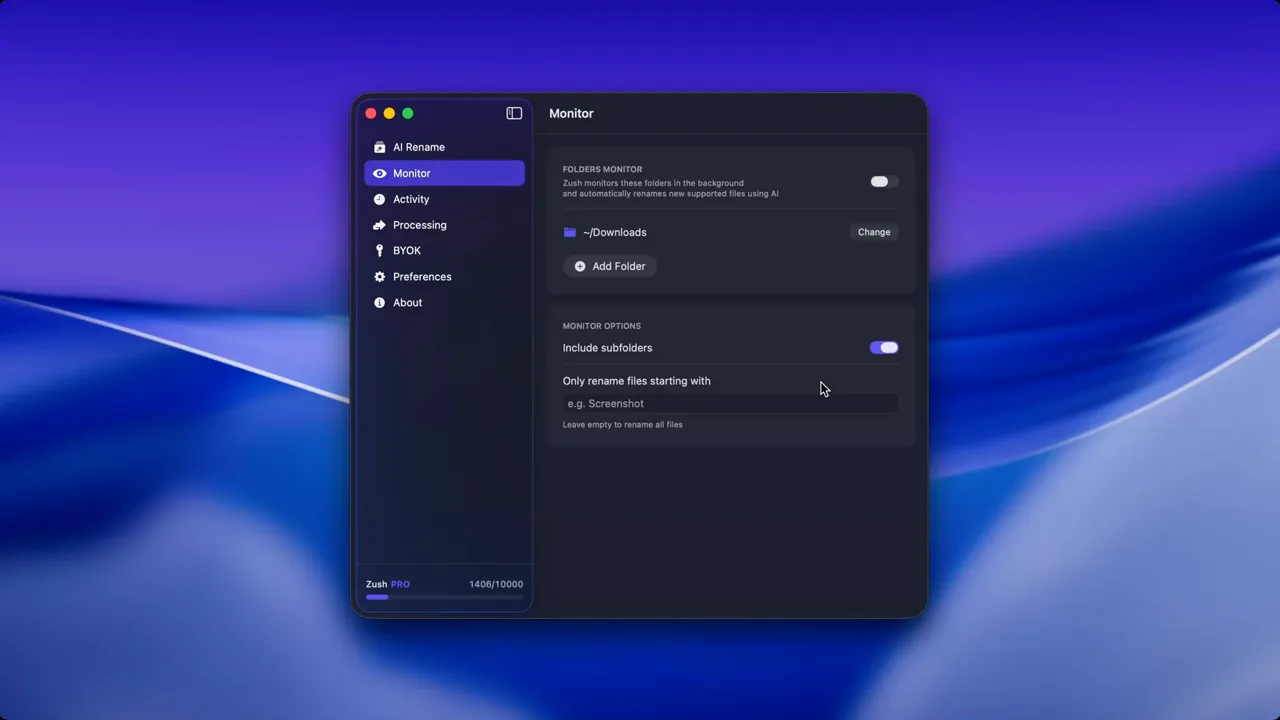Enable the Folders Monitor switch

pyautogui.click(x=884, y=181)
